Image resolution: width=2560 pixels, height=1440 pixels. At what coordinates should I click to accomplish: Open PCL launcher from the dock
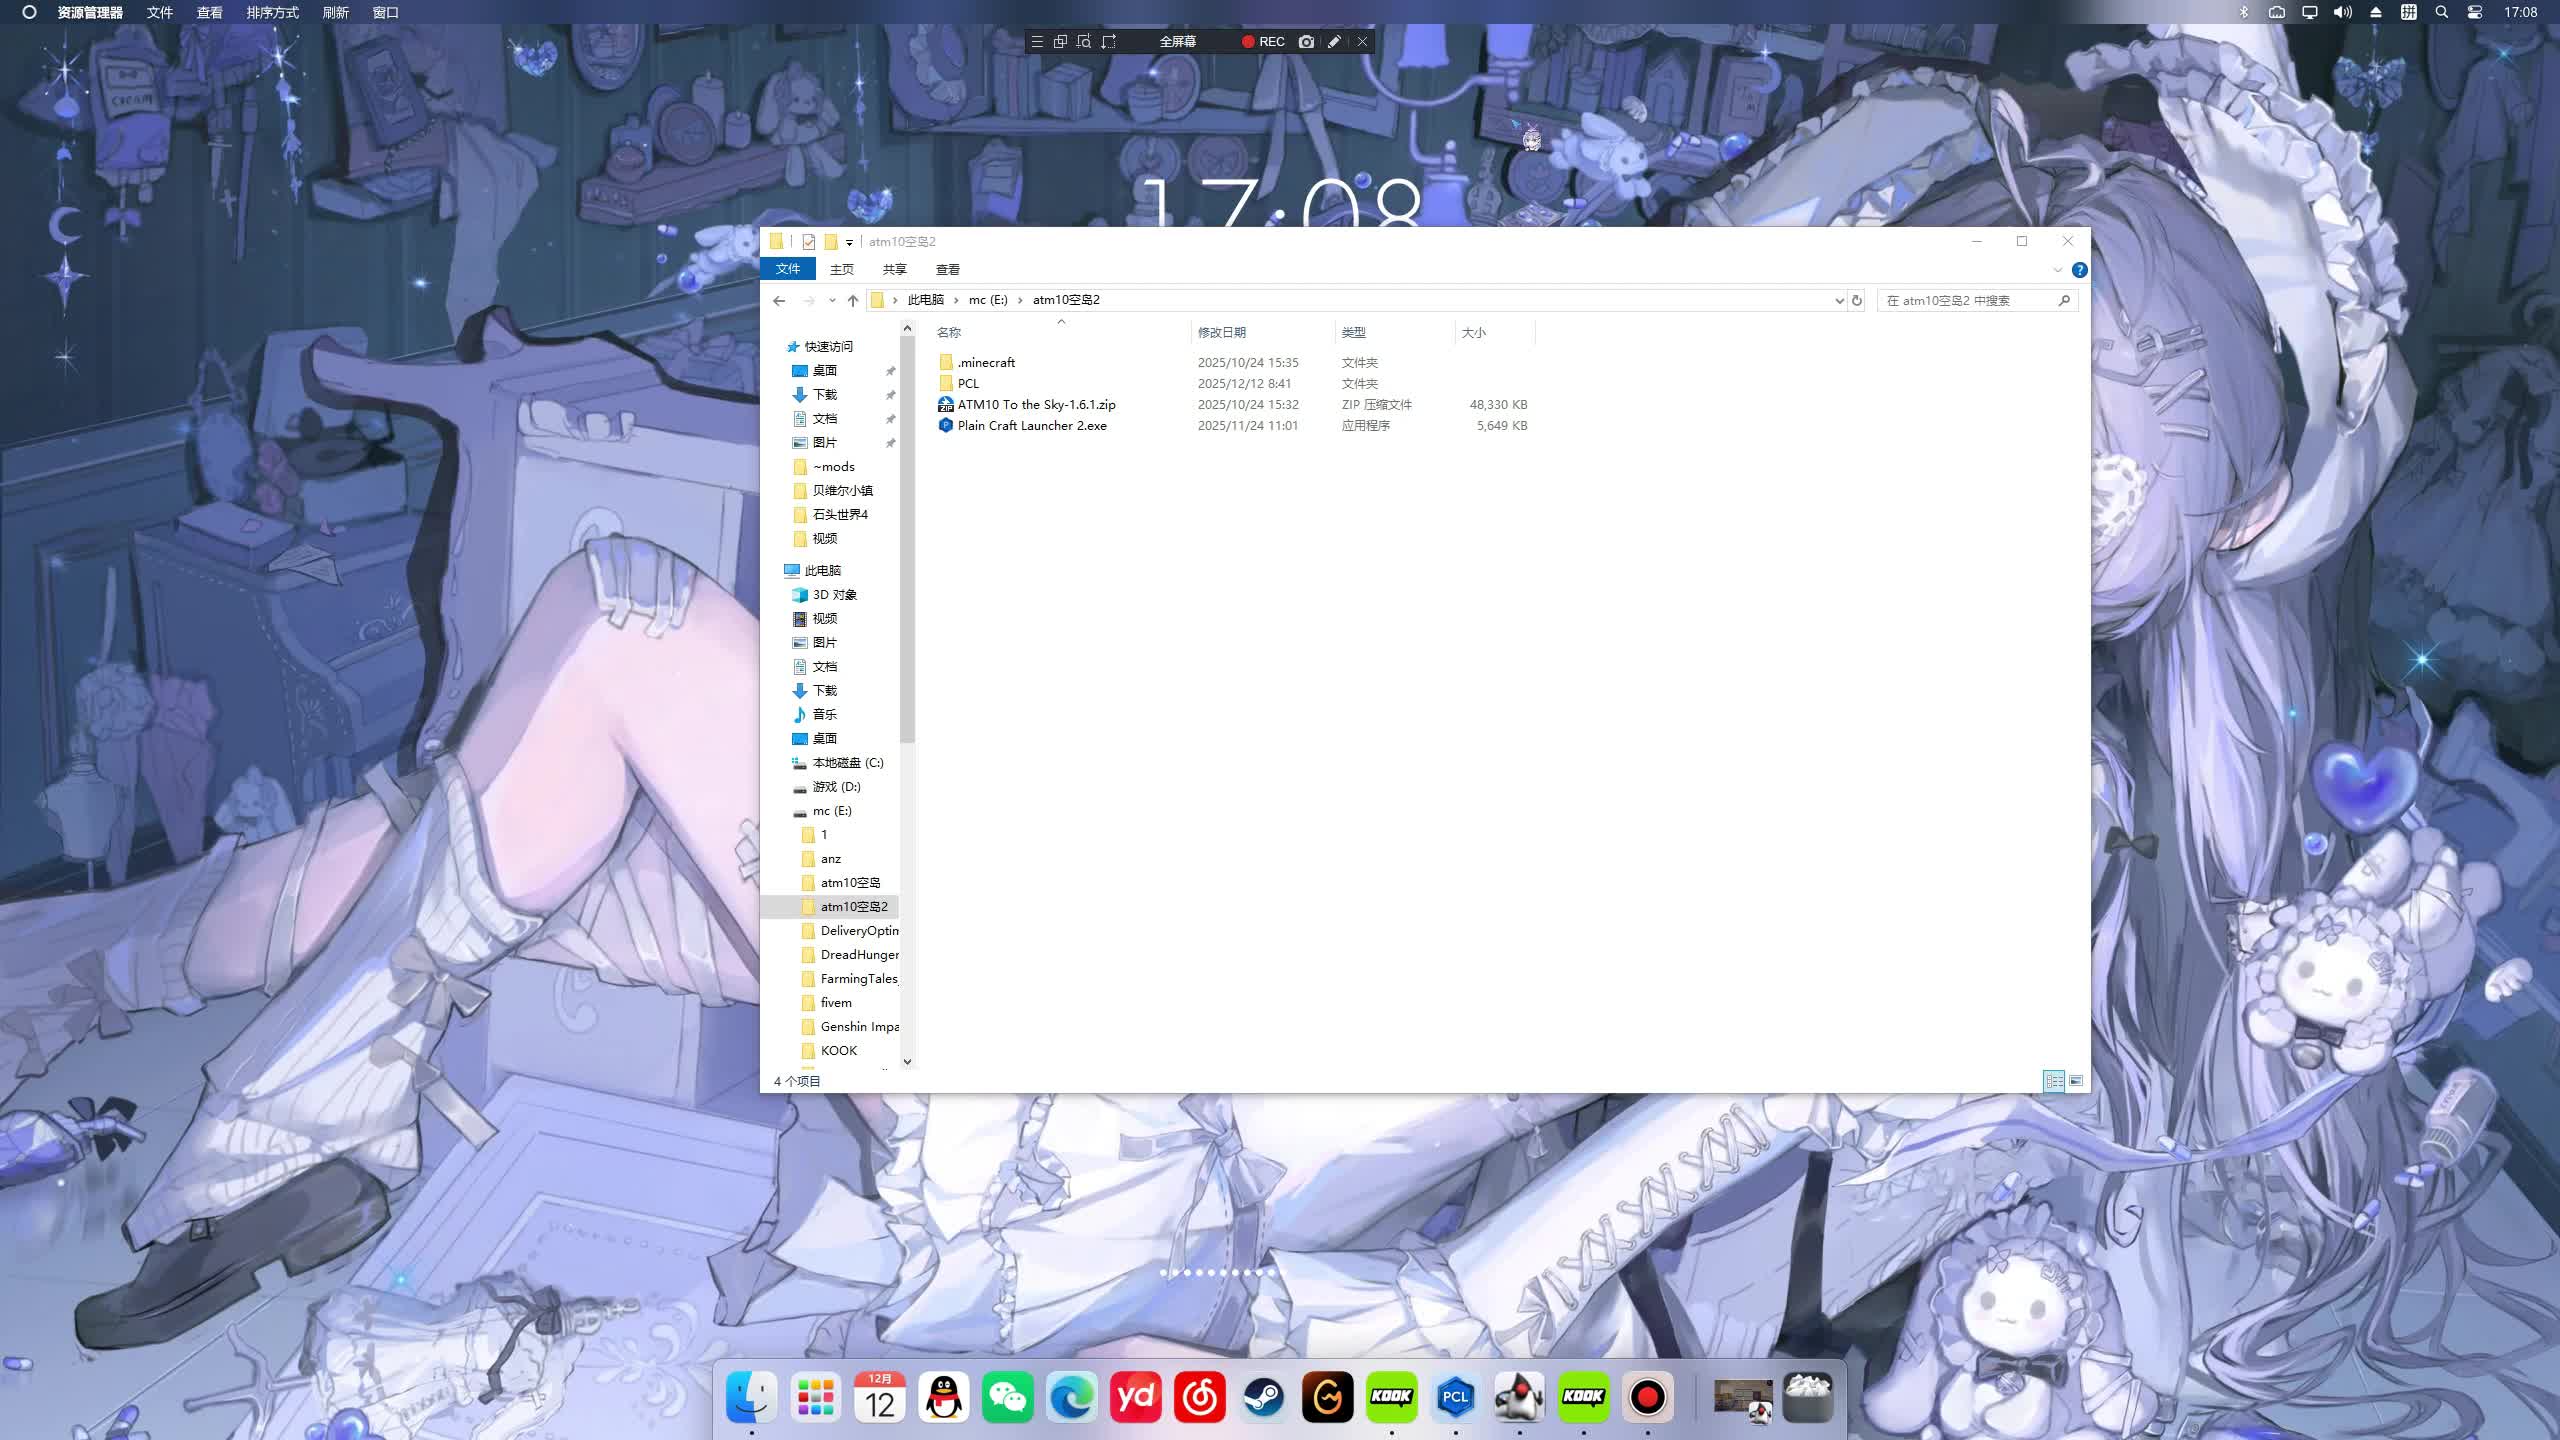(1455, 1397)
